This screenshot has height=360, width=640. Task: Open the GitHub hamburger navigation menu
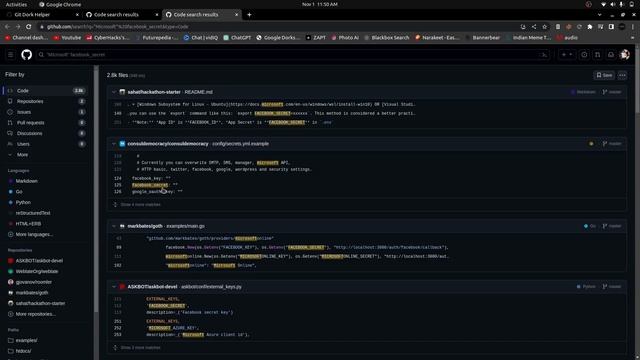(x=11, y=55)
